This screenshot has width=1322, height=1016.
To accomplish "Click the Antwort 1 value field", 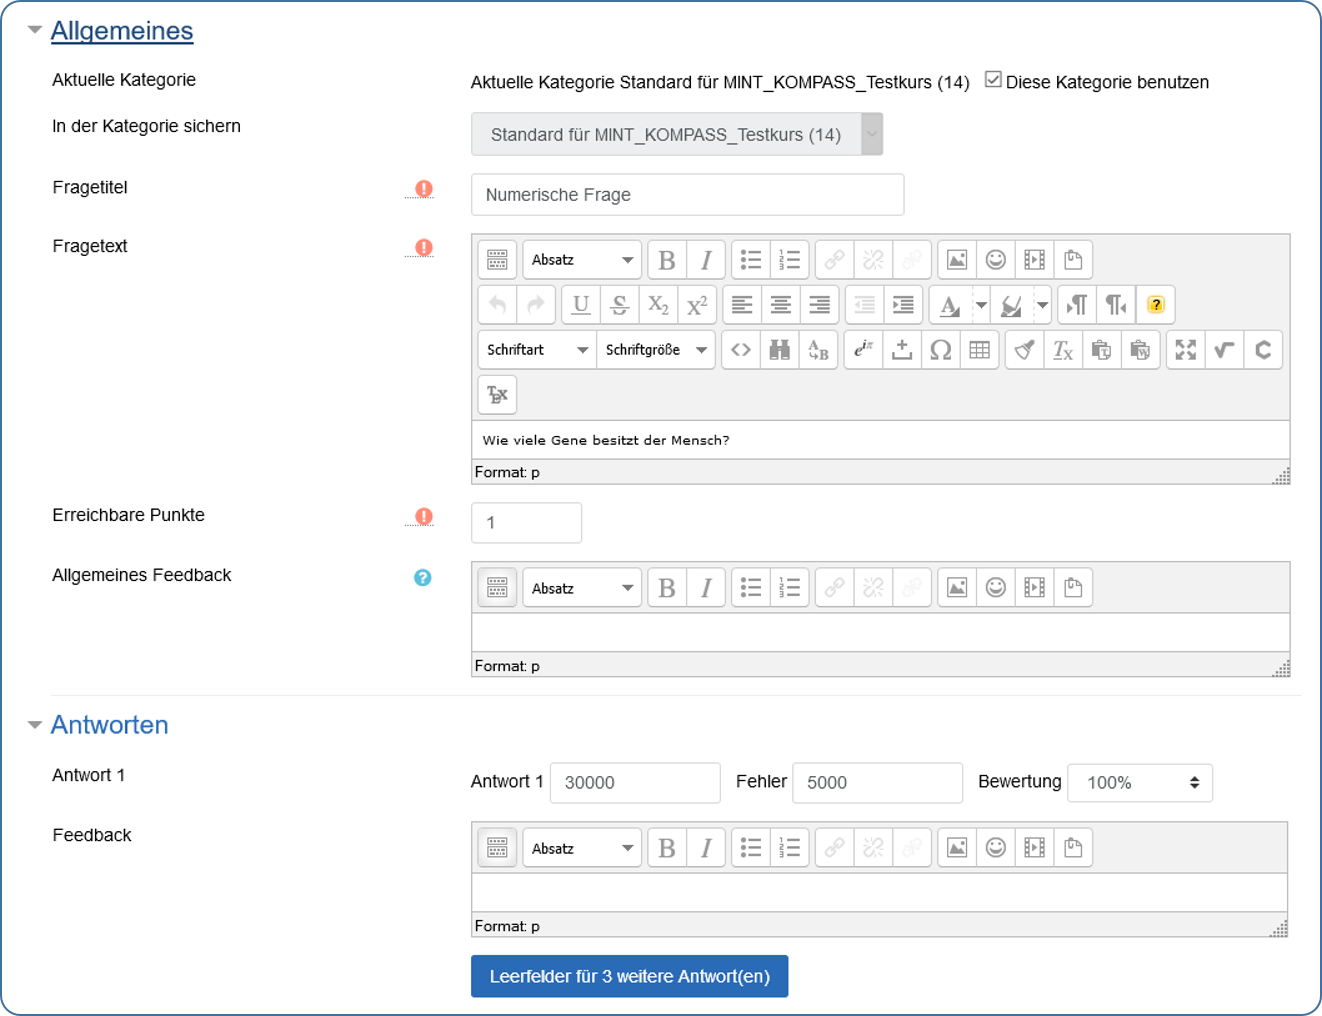I will coord(636,783).
